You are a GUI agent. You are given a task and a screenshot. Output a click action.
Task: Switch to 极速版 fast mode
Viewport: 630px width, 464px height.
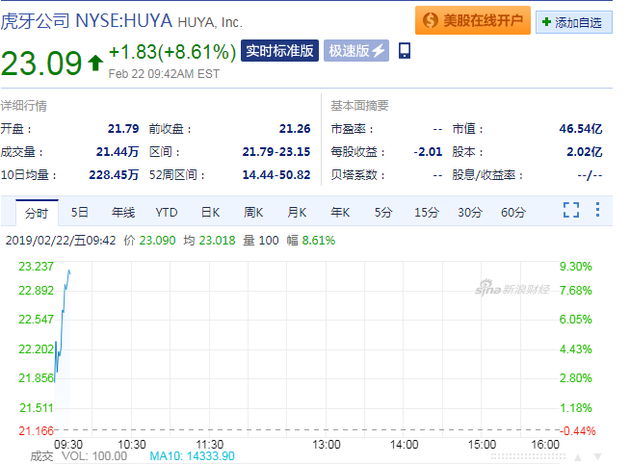356,51
